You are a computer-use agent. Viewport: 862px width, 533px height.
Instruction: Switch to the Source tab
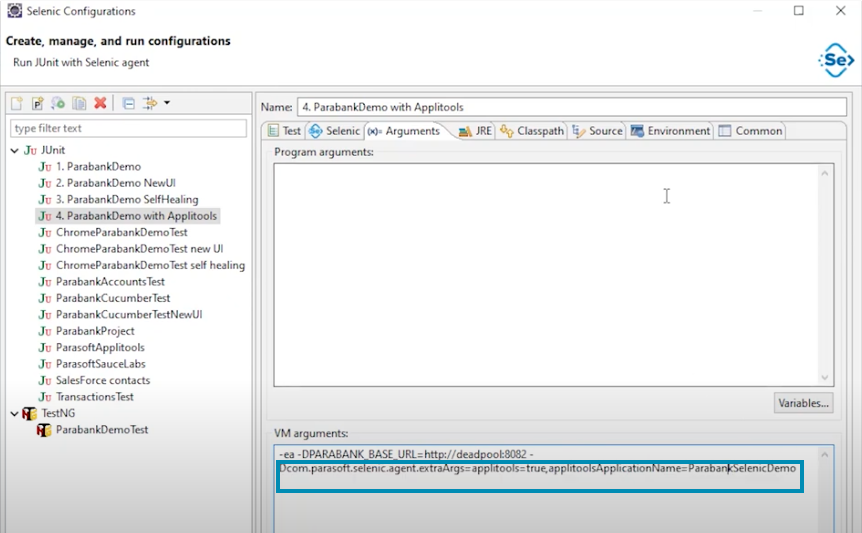pos(597,131)
